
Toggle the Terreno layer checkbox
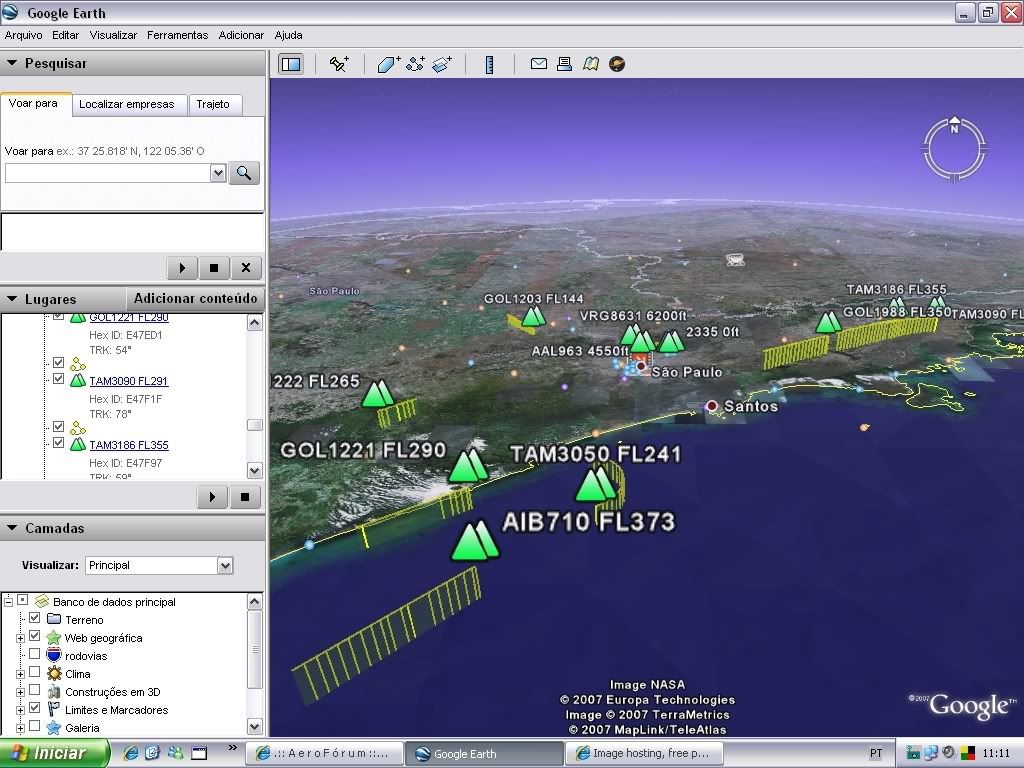click(35, 618)
